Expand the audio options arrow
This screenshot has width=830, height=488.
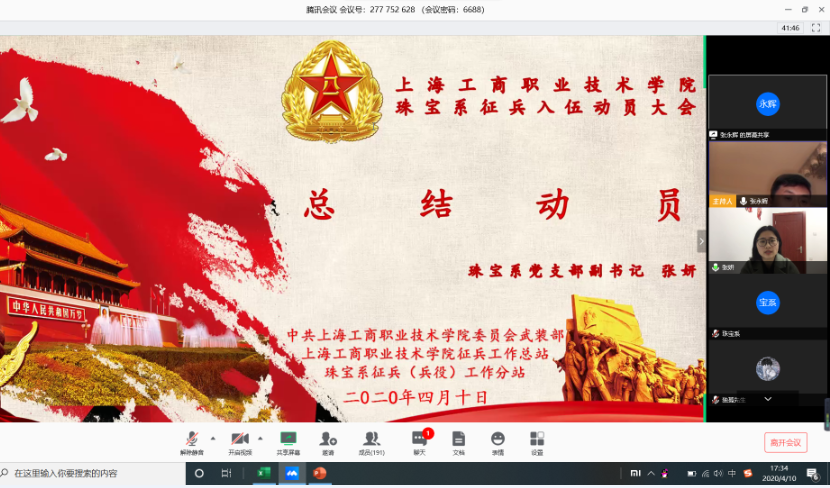212,438
